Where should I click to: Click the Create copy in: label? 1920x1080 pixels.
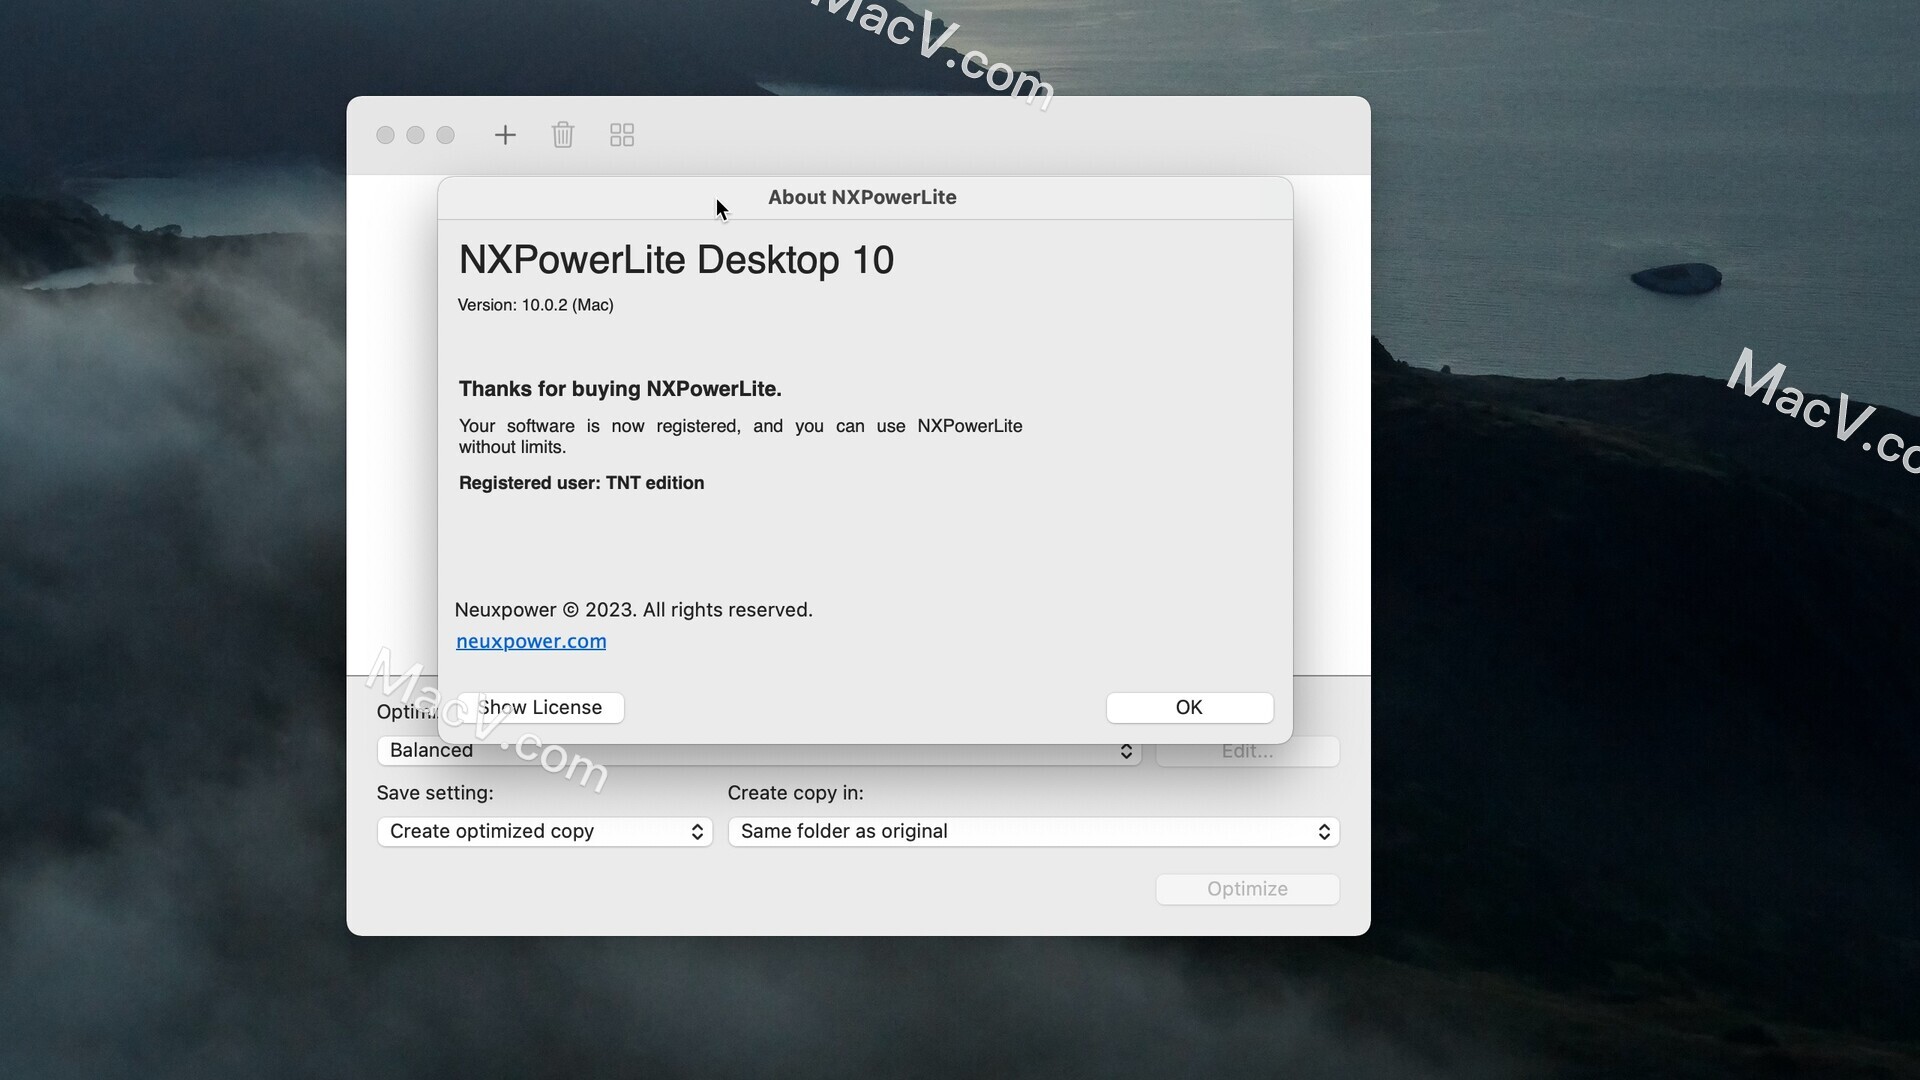795,793
